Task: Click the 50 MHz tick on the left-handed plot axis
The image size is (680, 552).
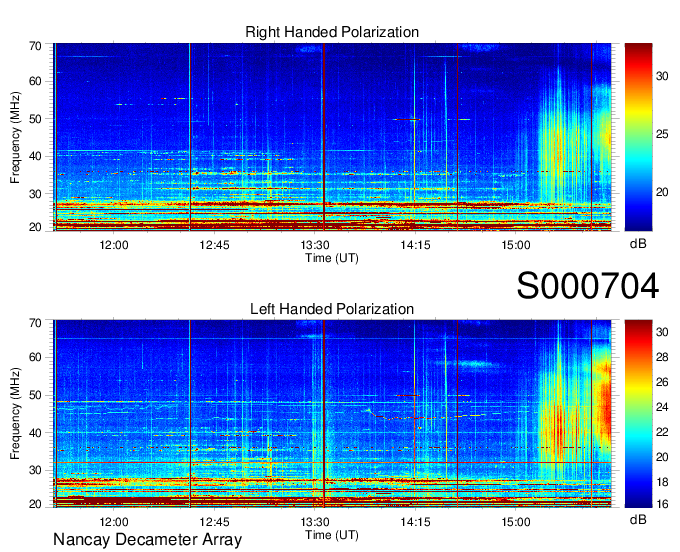Action: pyautogui.click(x=35, y=395)
